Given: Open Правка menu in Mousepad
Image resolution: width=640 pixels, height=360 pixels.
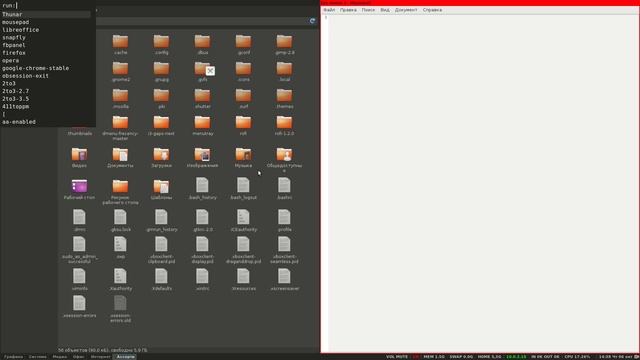Looking at the screenshot, I should pyautogui.click(x=348, y=10).
